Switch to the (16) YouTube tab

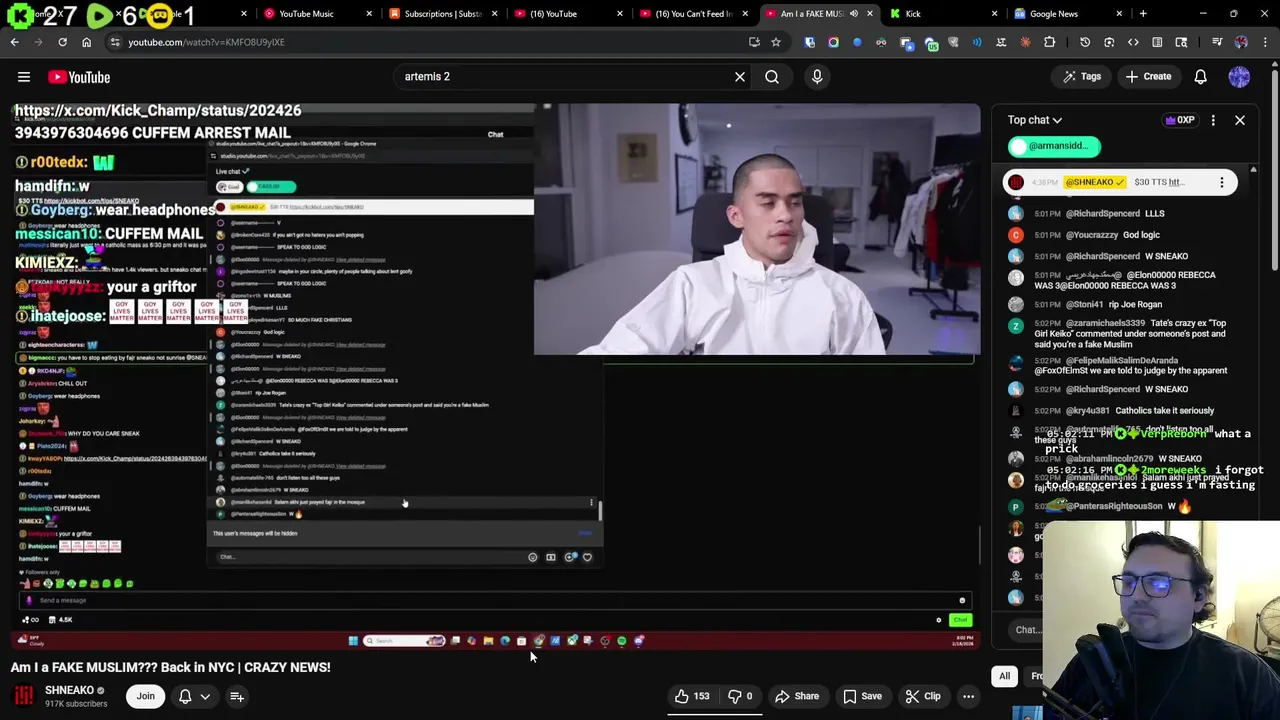pos(553,14)
